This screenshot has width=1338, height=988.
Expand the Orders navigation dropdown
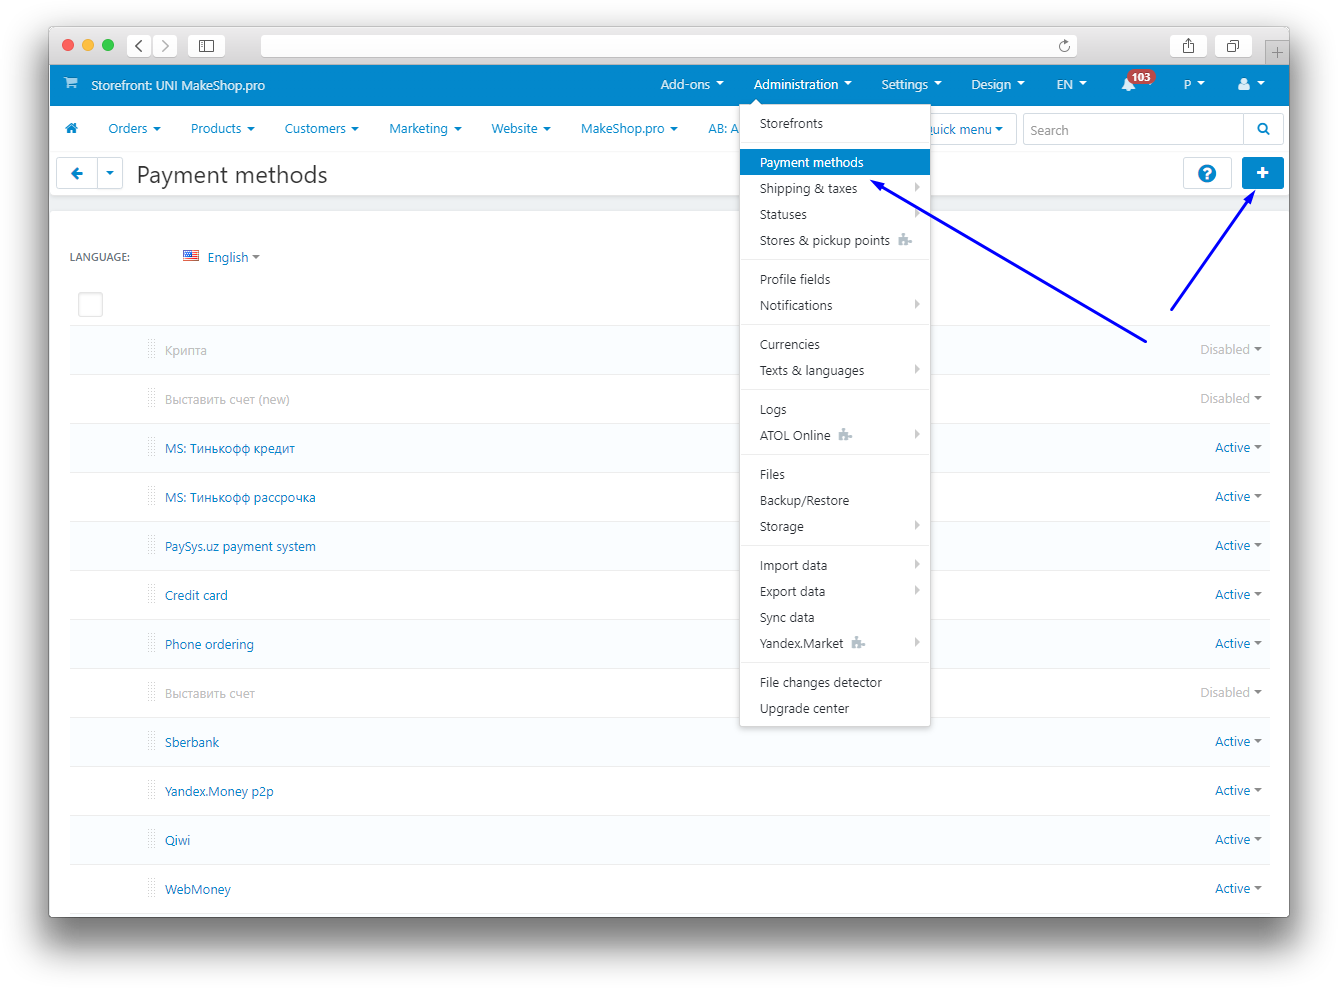point(134,129)
